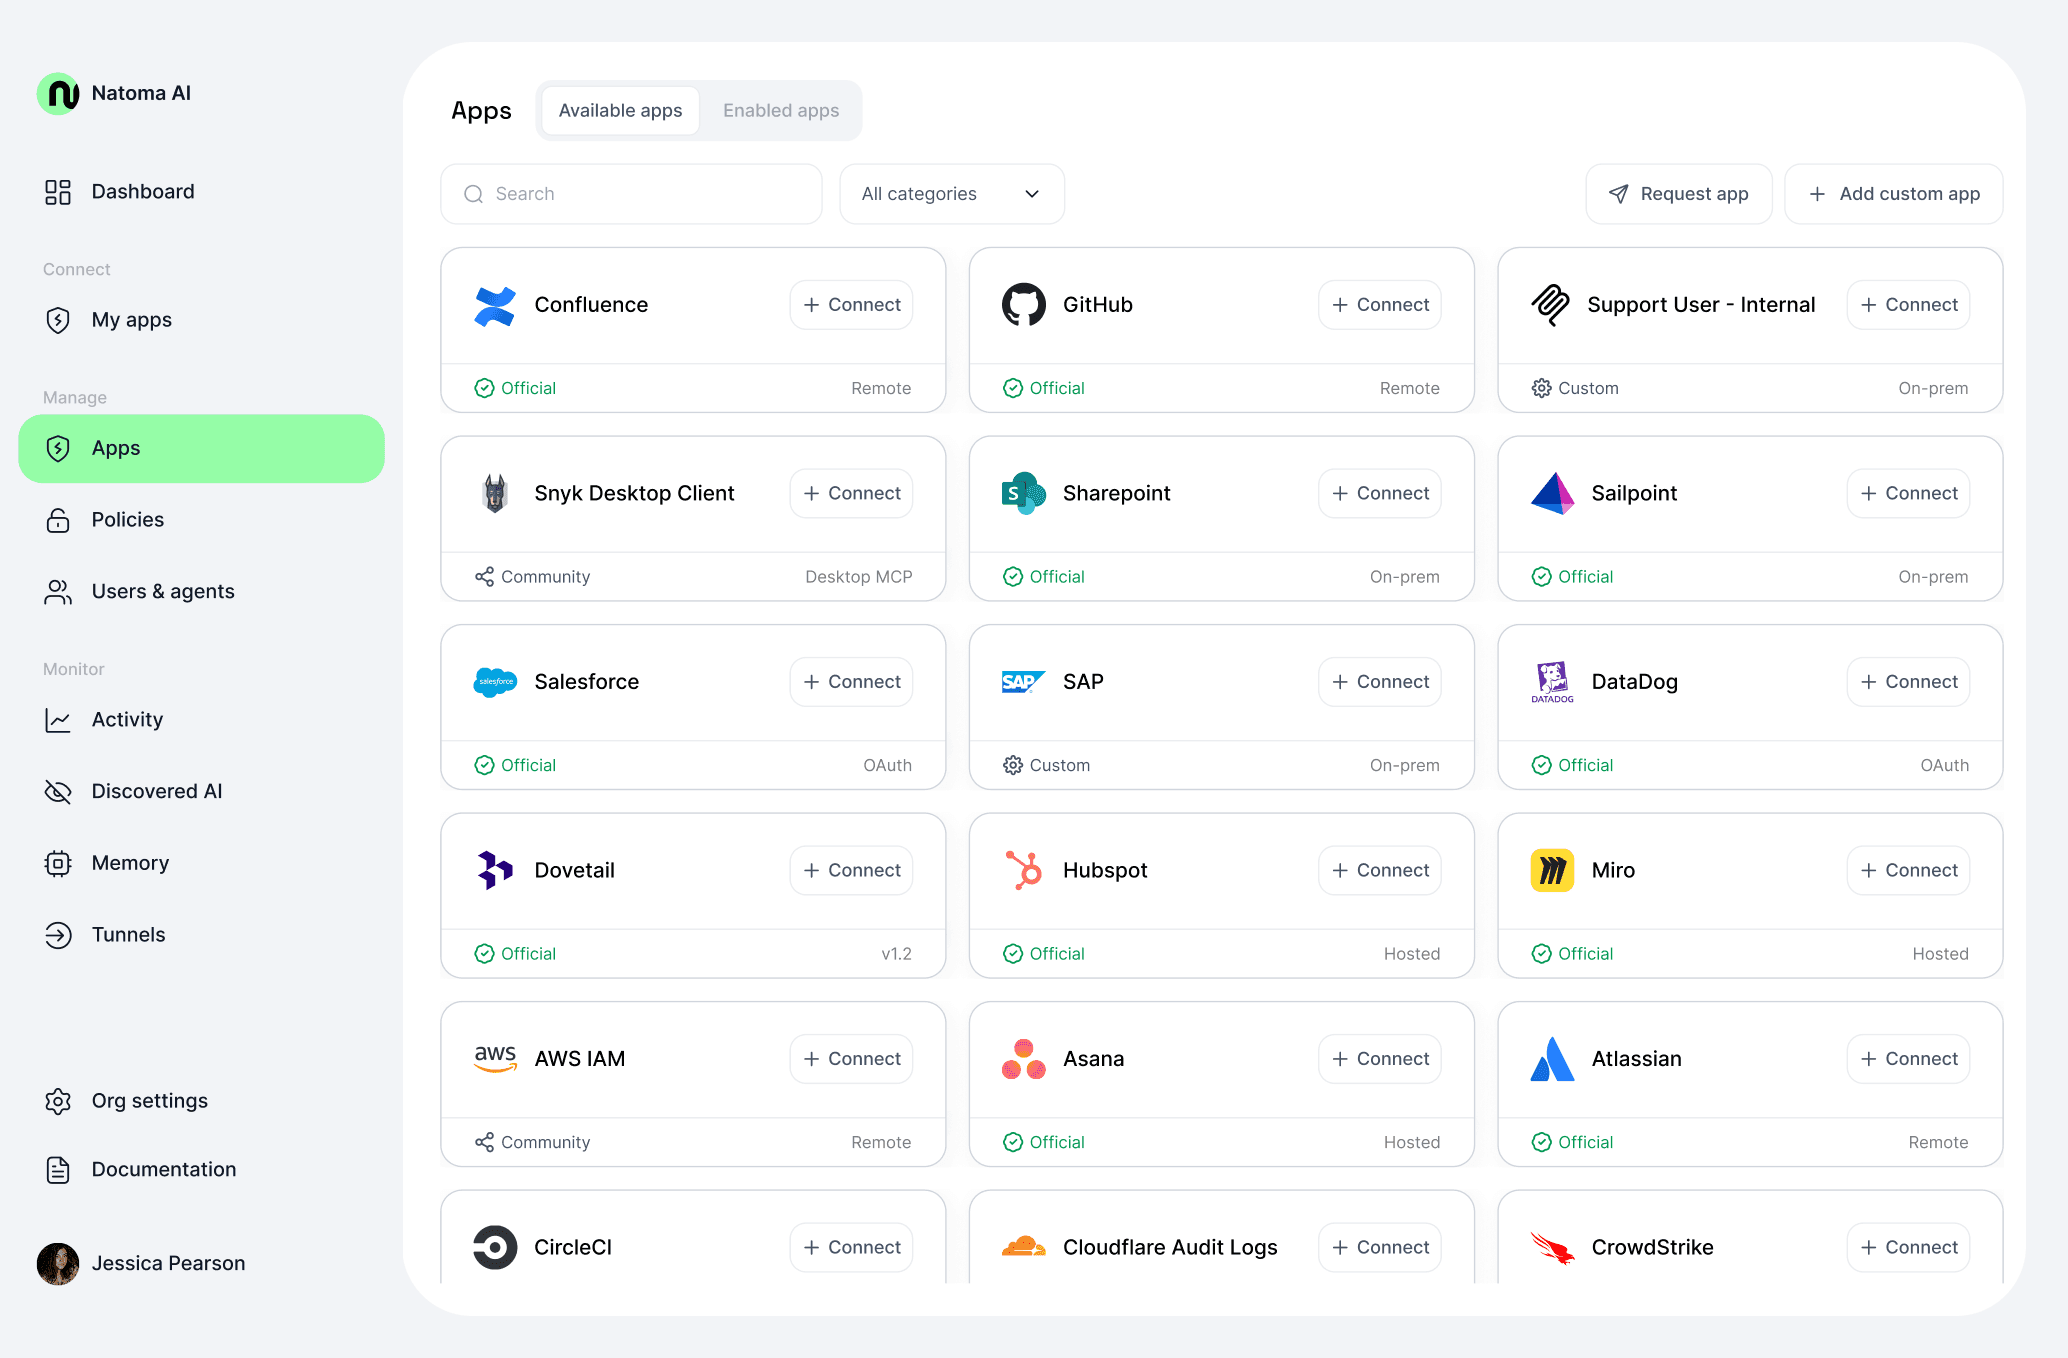
Task: Click Jessica Pearson's profile avatar
Action: coord(58,1264)
